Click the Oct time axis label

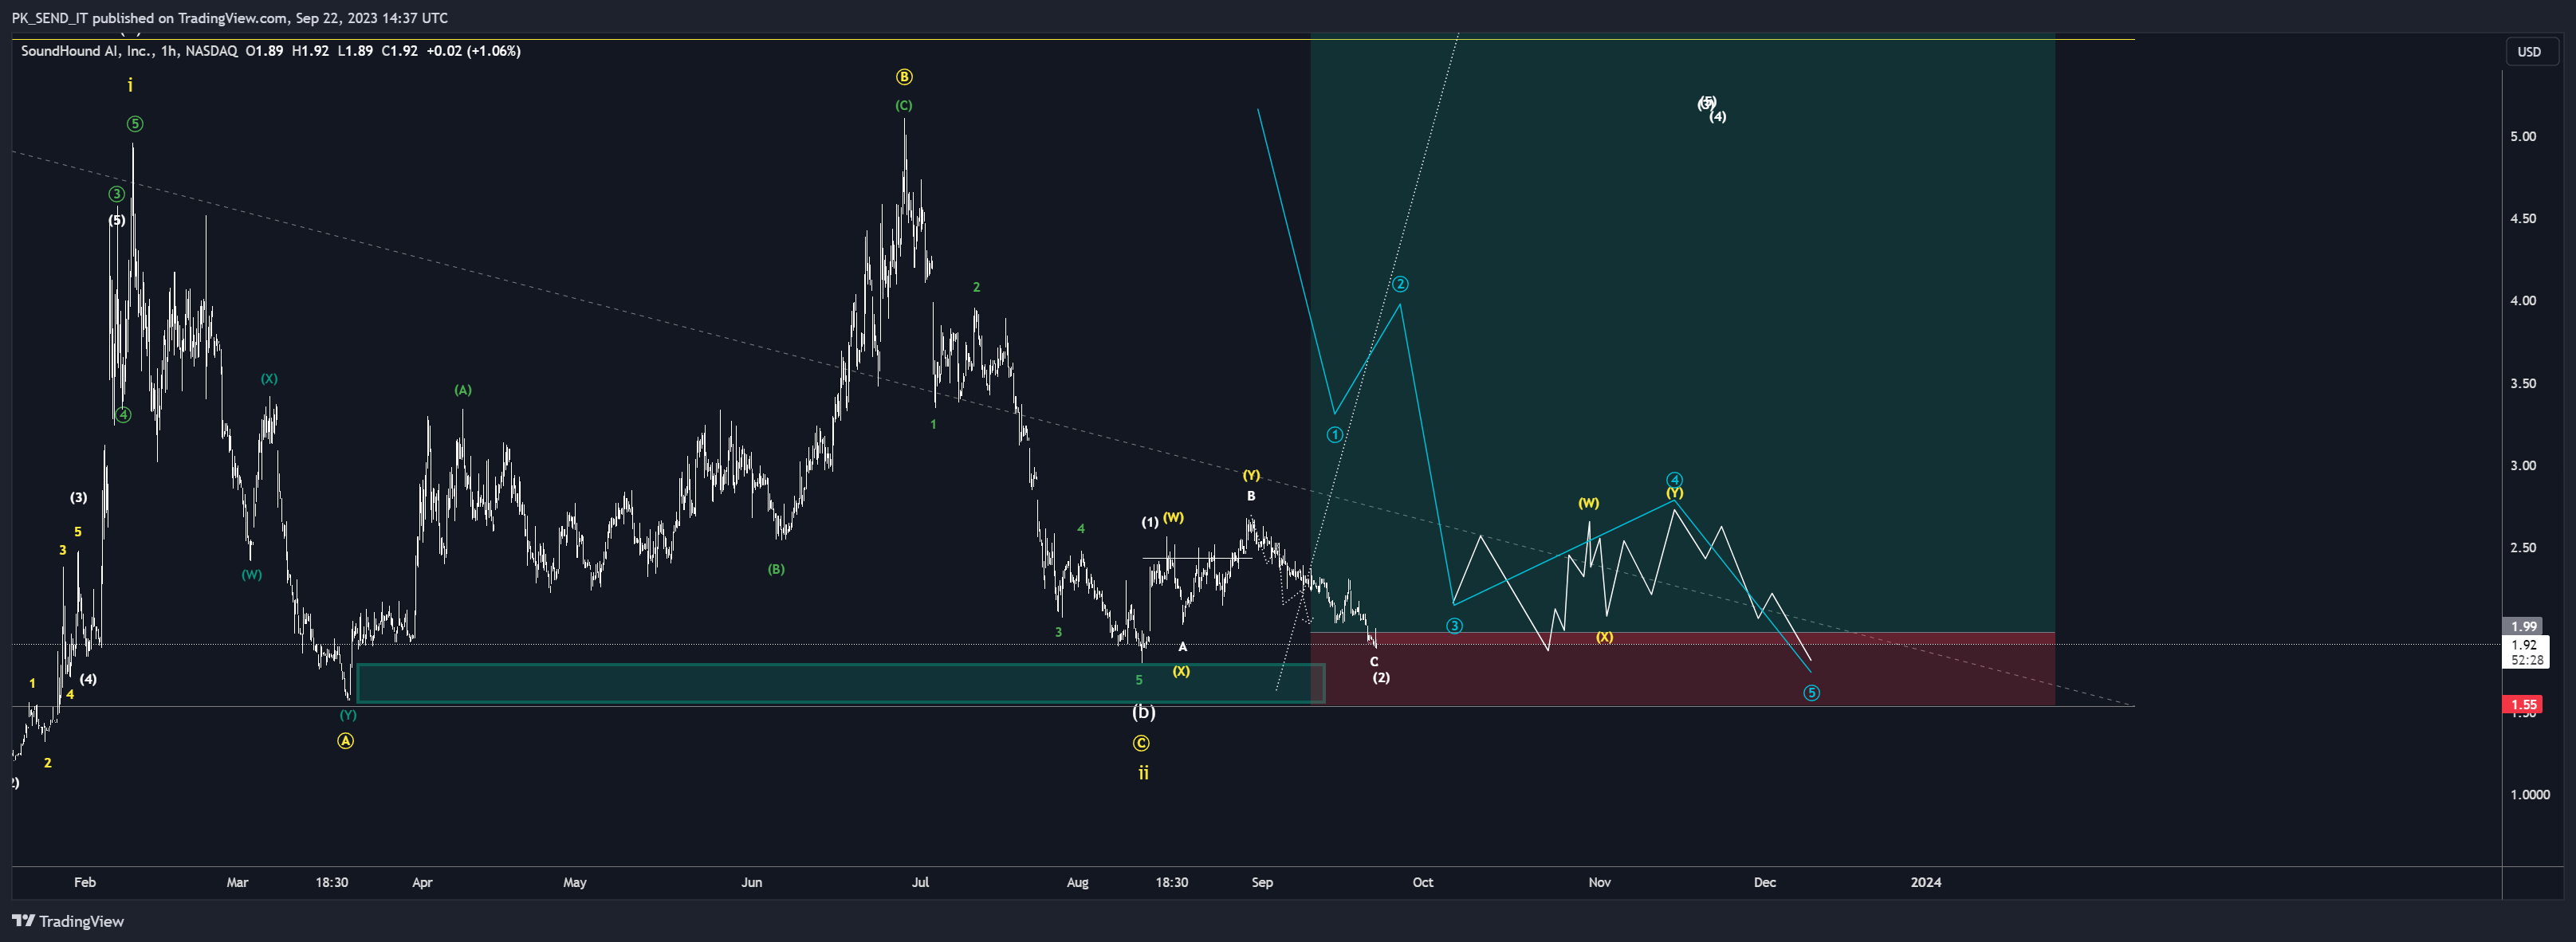(1422, 883)
